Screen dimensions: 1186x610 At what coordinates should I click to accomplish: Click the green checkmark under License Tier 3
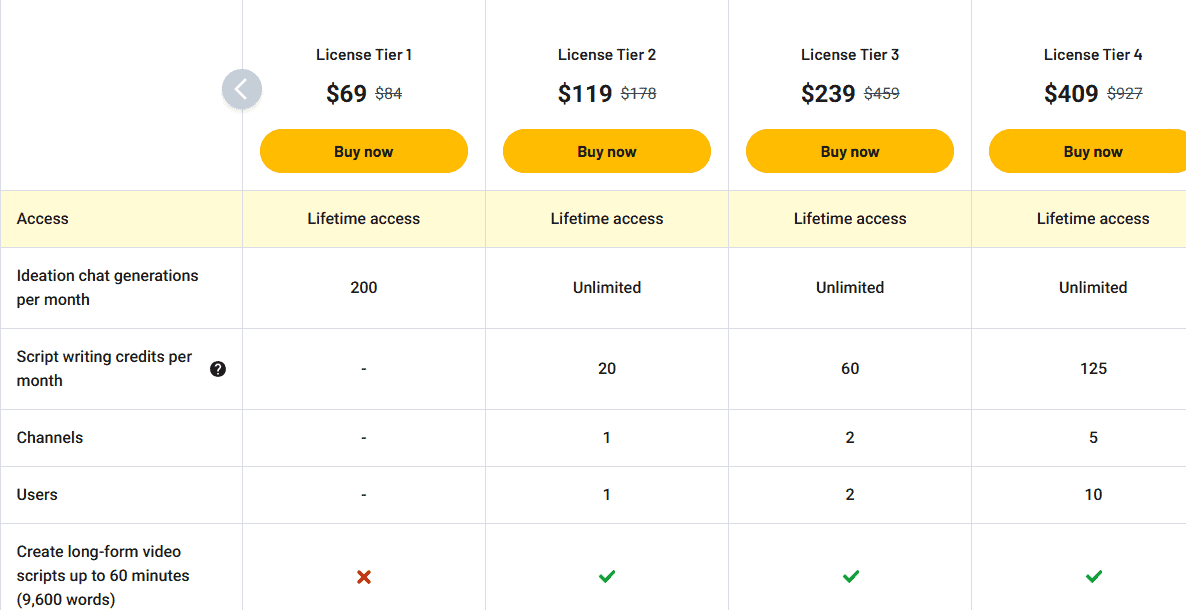(x=849, y=577)
